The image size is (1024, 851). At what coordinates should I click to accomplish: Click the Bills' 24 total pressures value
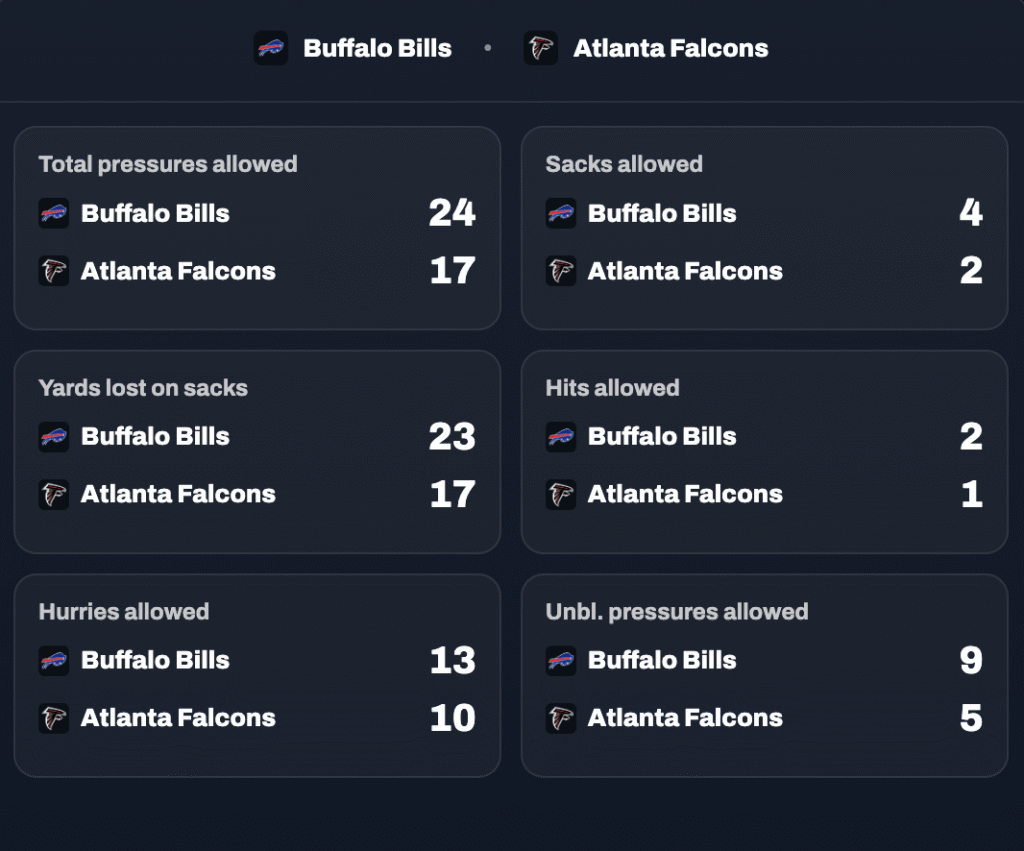pyautogui.click(x=452, y=213)
